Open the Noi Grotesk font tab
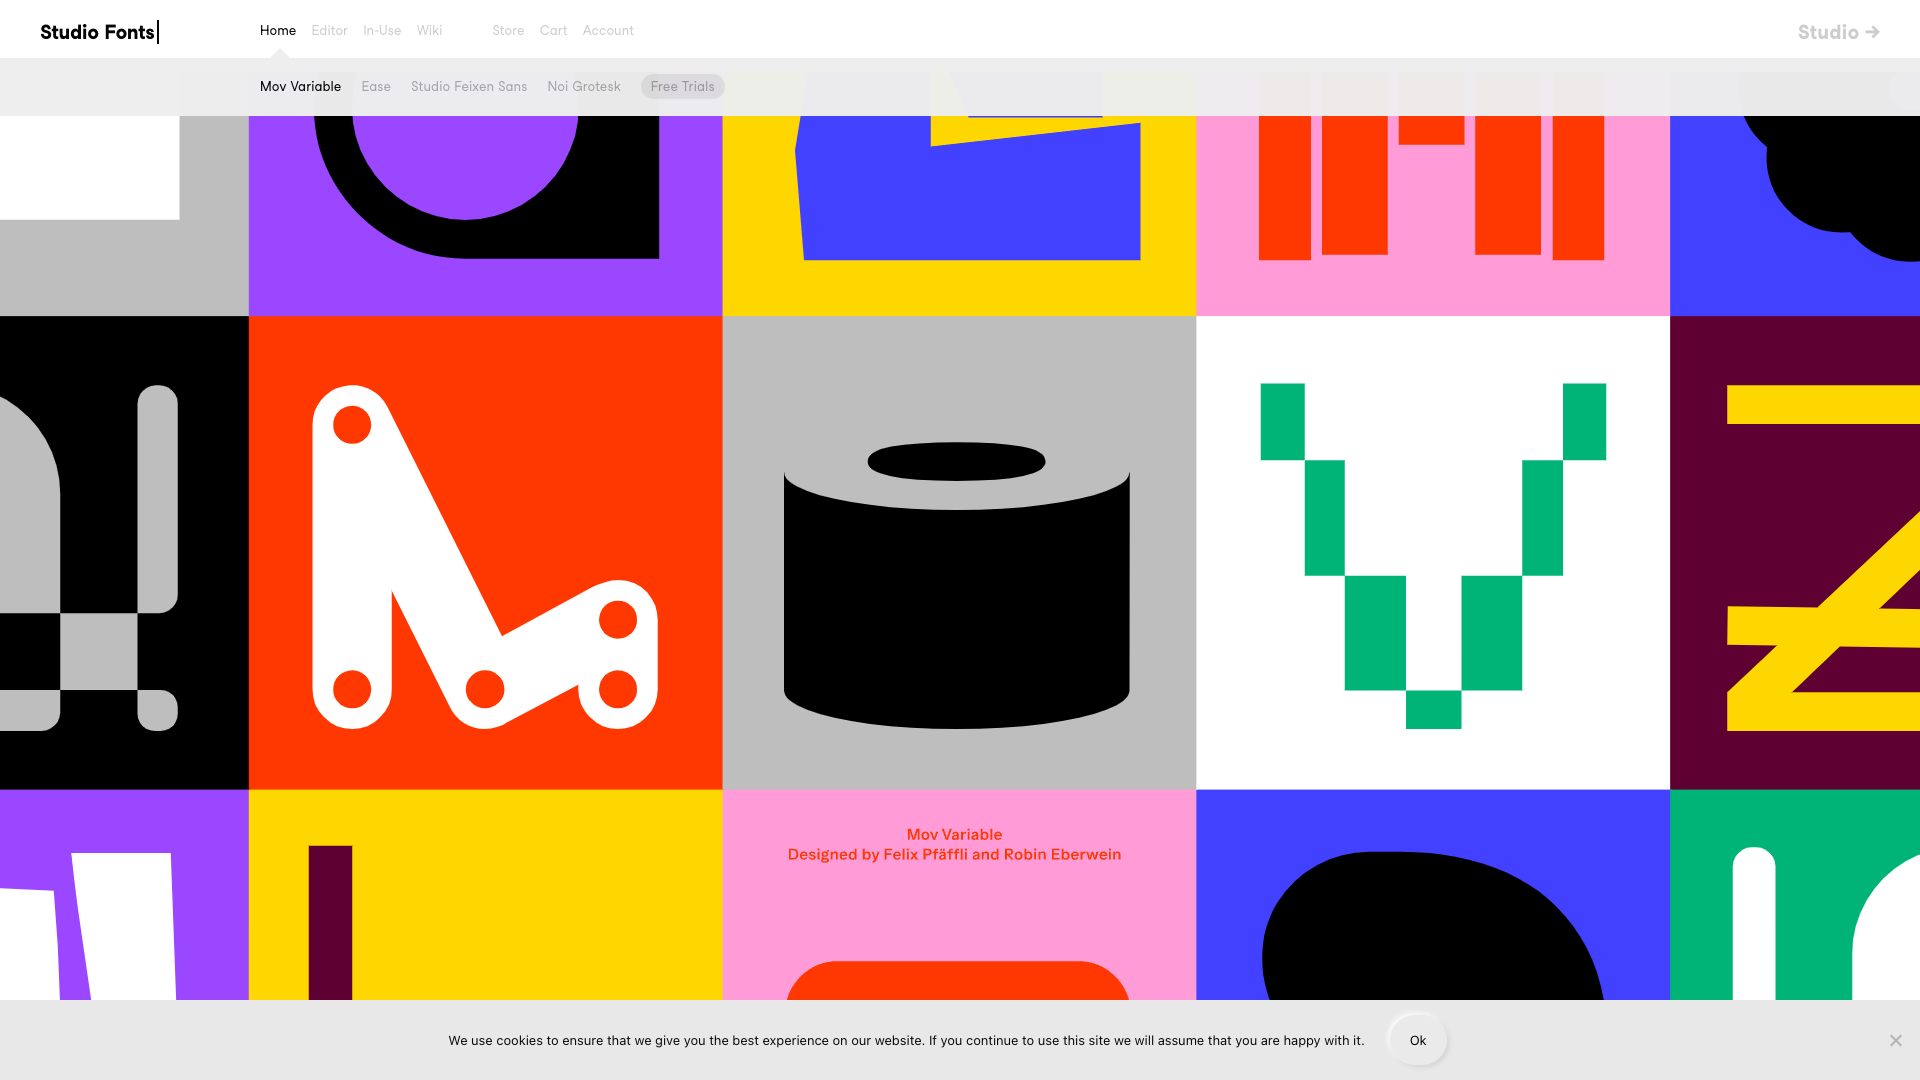Image resolution: width=1920 pixels, height=1080 pixels. pyautogui.click(x=583, y=86)
